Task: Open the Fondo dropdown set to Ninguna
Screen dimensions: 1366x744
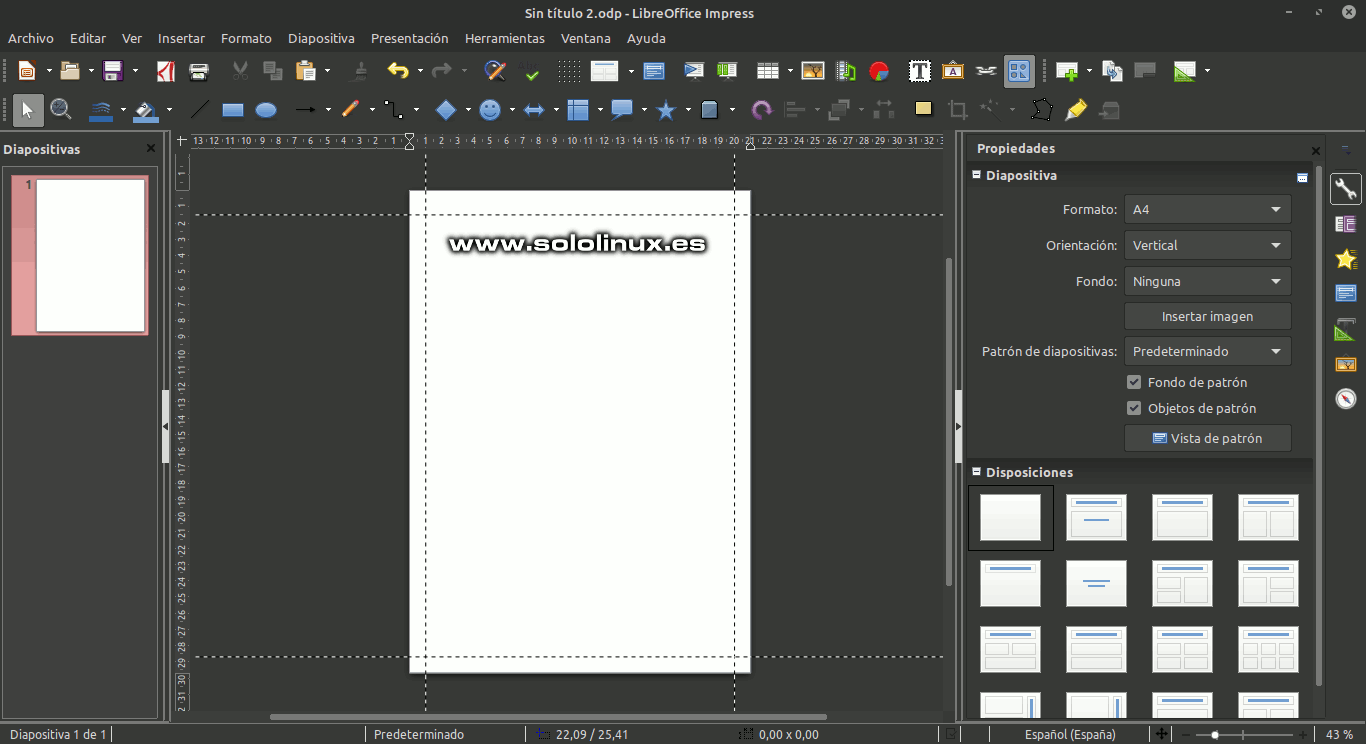Action: coord(1207,281)
